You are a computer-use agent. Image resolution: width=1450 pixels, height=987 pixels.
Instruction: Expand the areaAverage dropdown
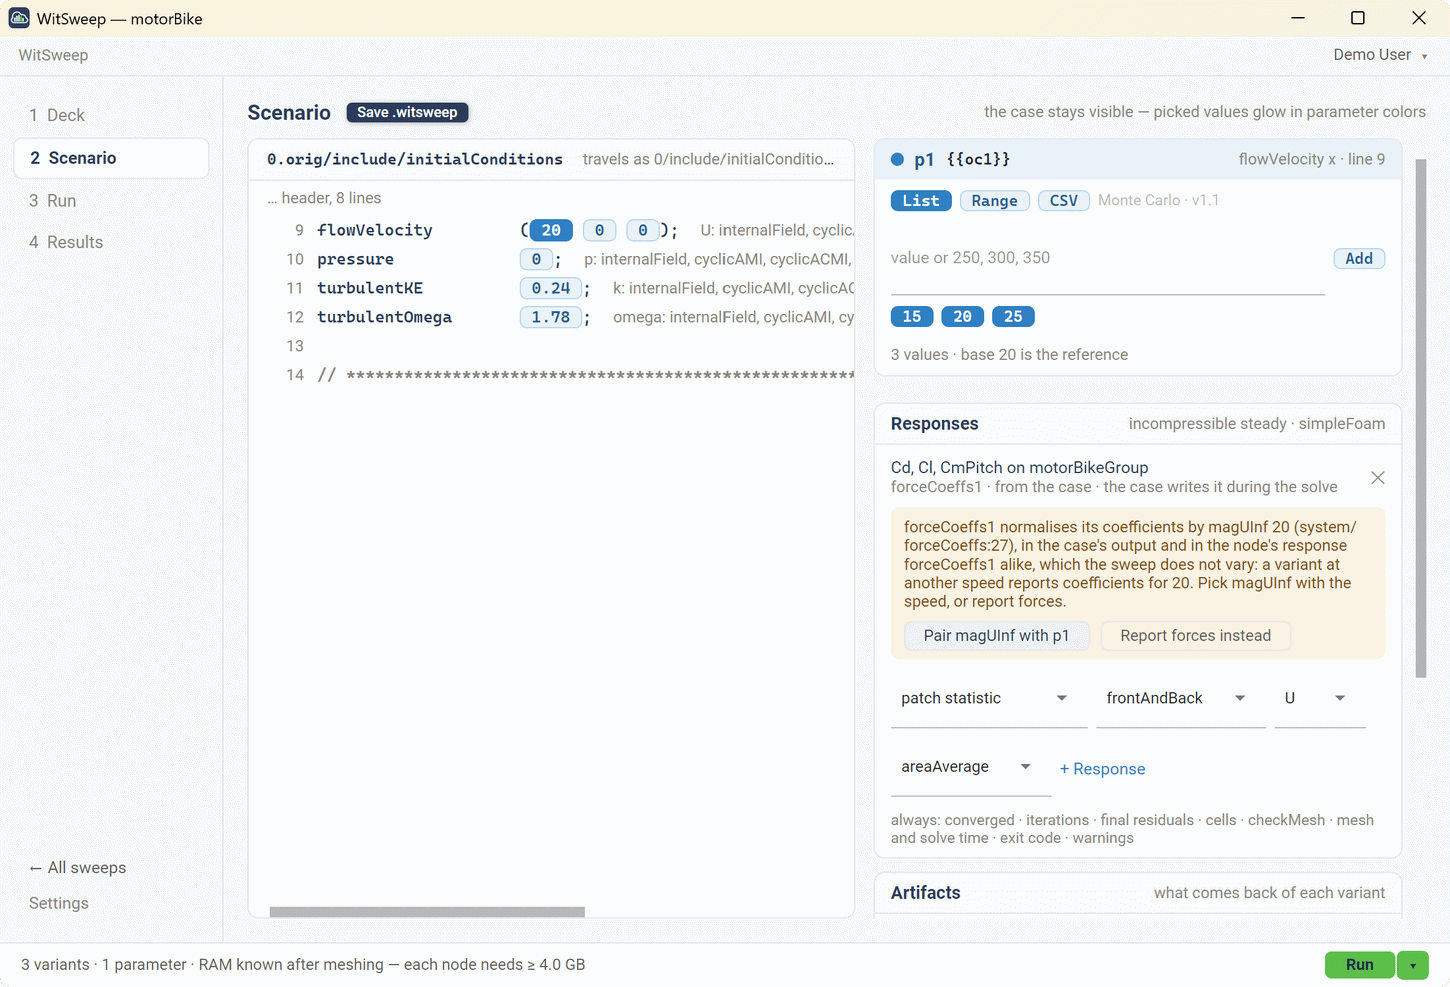(971, 767)
